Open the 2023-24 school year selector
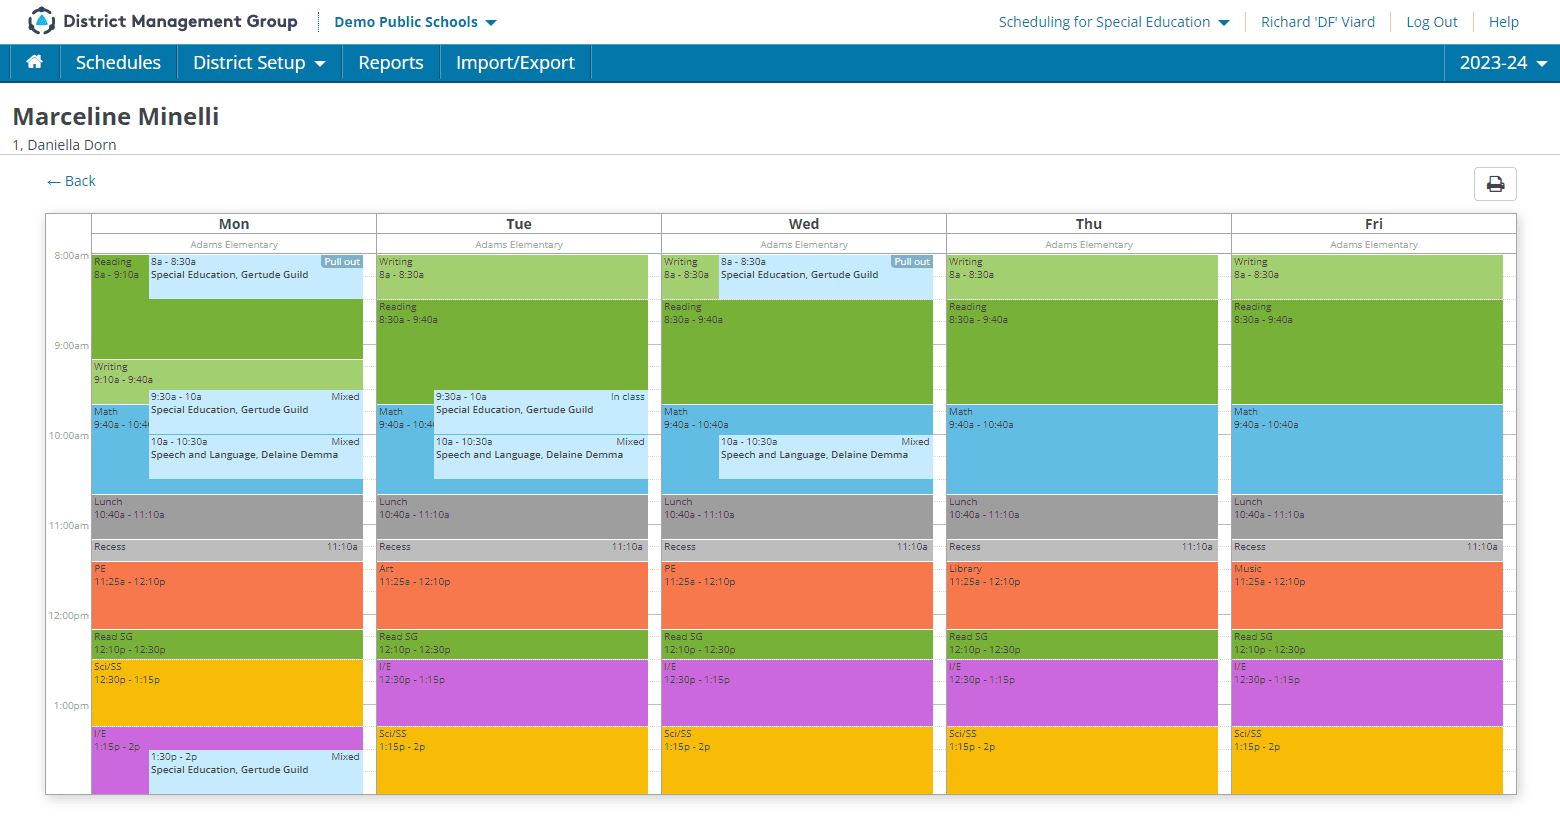Viewport: 1560px width, 828px height. tap(1503, 62)
